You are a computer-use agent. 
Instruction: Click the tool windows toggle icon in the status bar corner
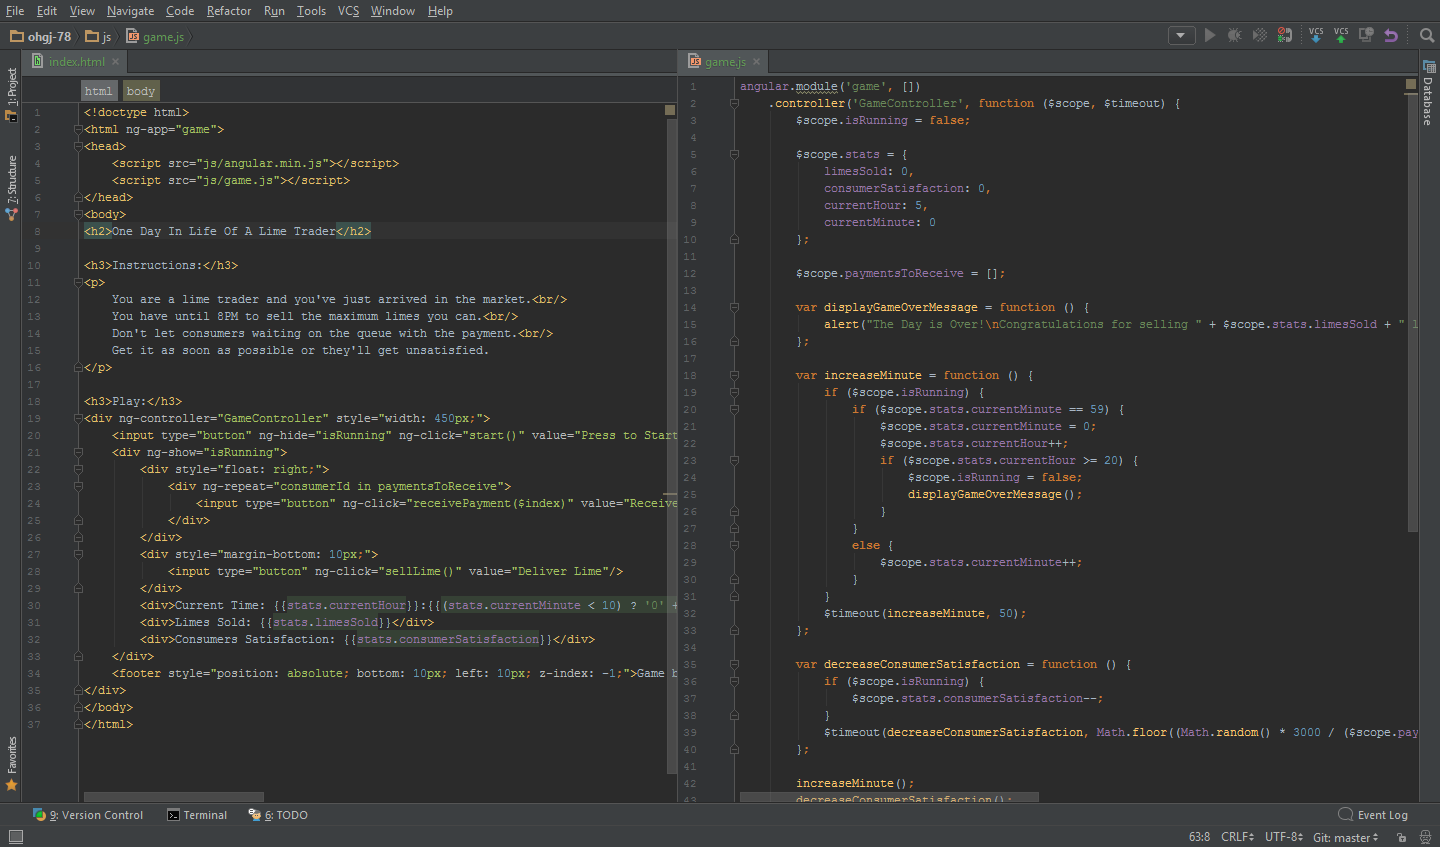[x=15, y=837]
